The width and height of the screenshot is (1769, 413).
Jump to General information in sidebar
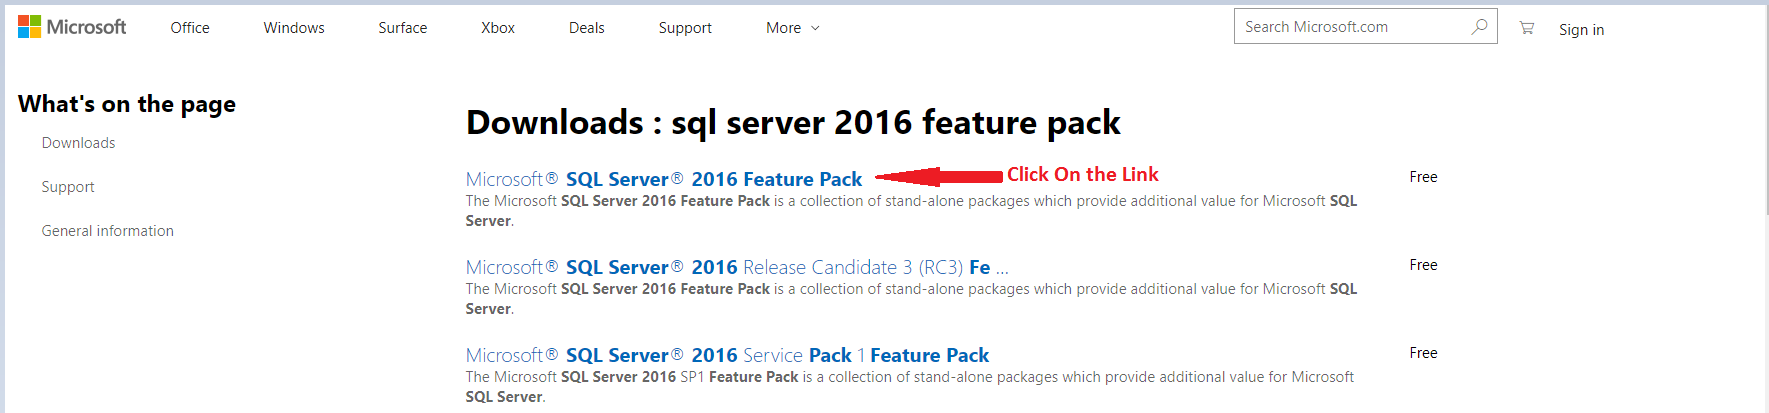pos(108,231)
